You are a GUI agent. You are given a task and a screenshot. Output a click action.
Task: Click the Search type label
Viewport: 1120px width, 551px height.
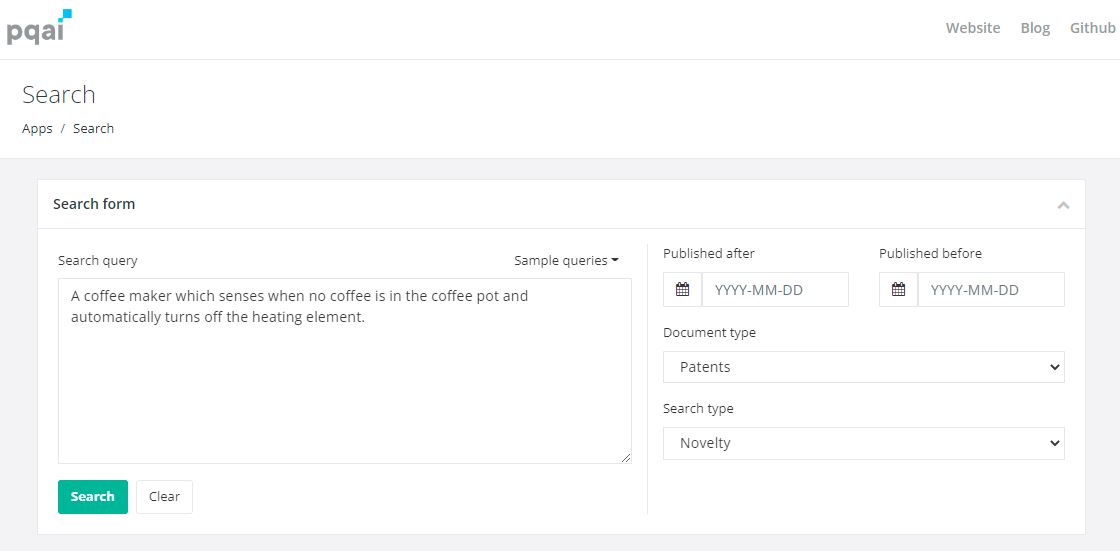tap(698, 409)
